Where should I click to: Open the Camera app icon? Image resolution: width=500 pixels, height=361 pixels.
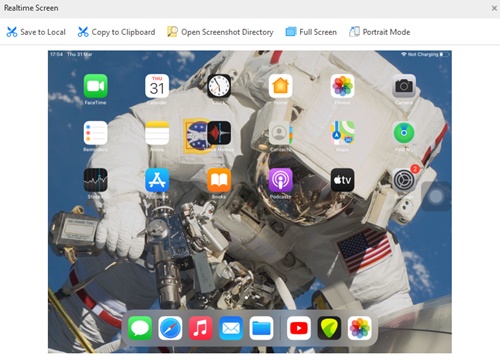pos(404,86)
